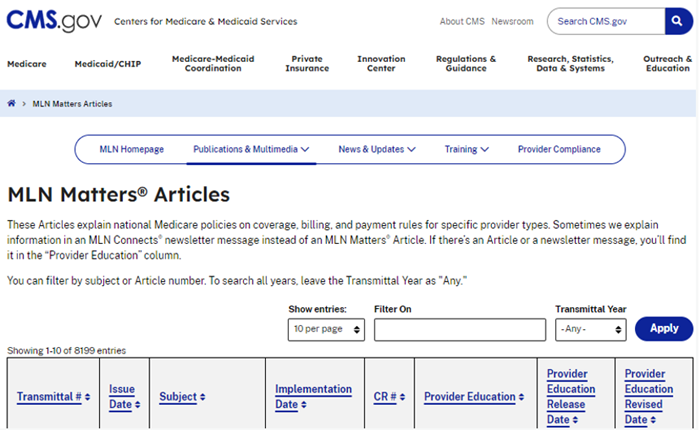Viewport: 700px width, 430px height.
Task: Open the Regulations & Guidance menu
Action: (x=466, y=63)
